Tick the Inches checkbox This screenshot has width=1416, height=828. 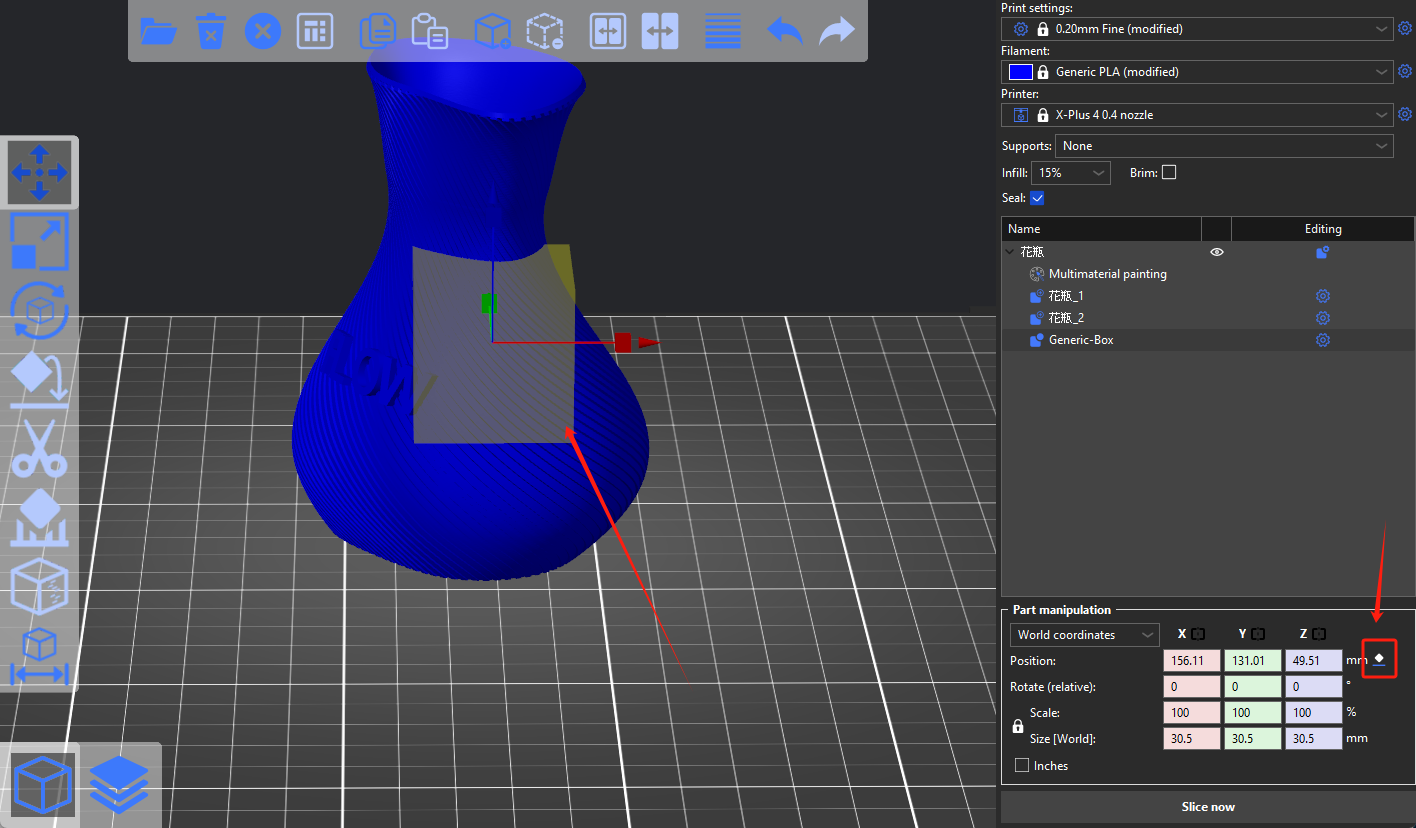(1022, 766)
